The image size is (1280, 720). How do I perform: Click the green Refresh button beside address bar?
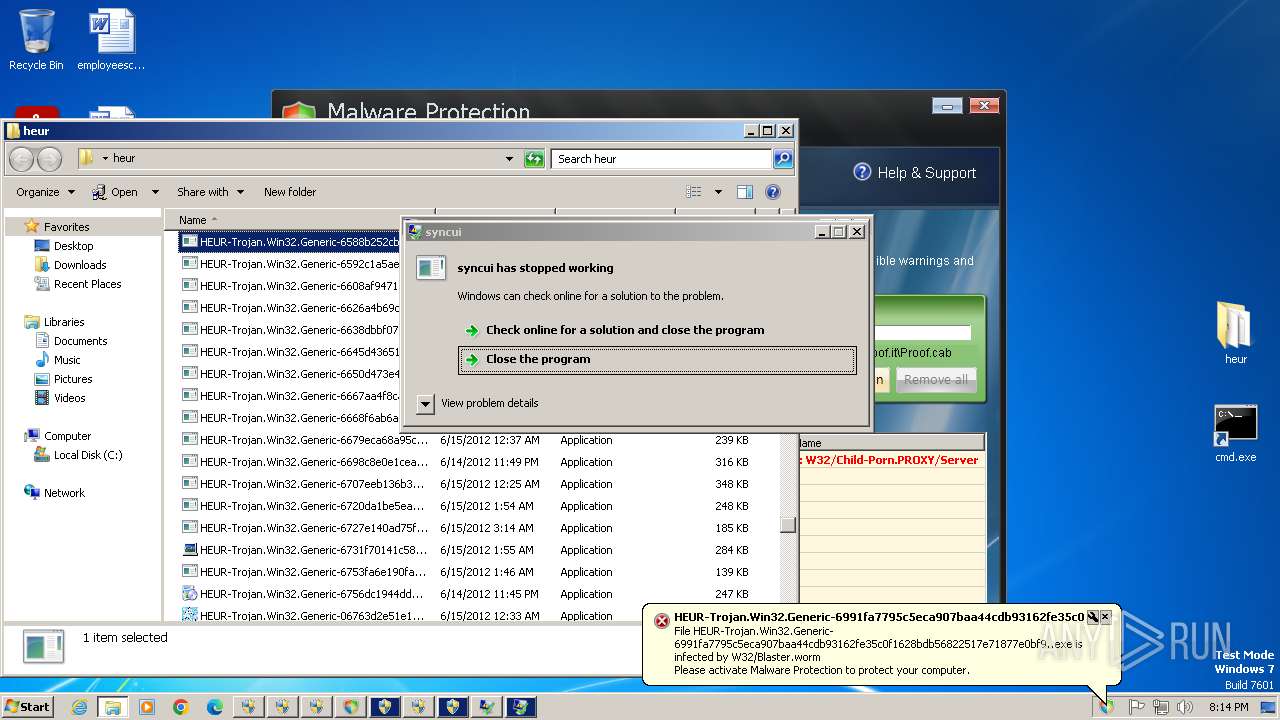534,158
